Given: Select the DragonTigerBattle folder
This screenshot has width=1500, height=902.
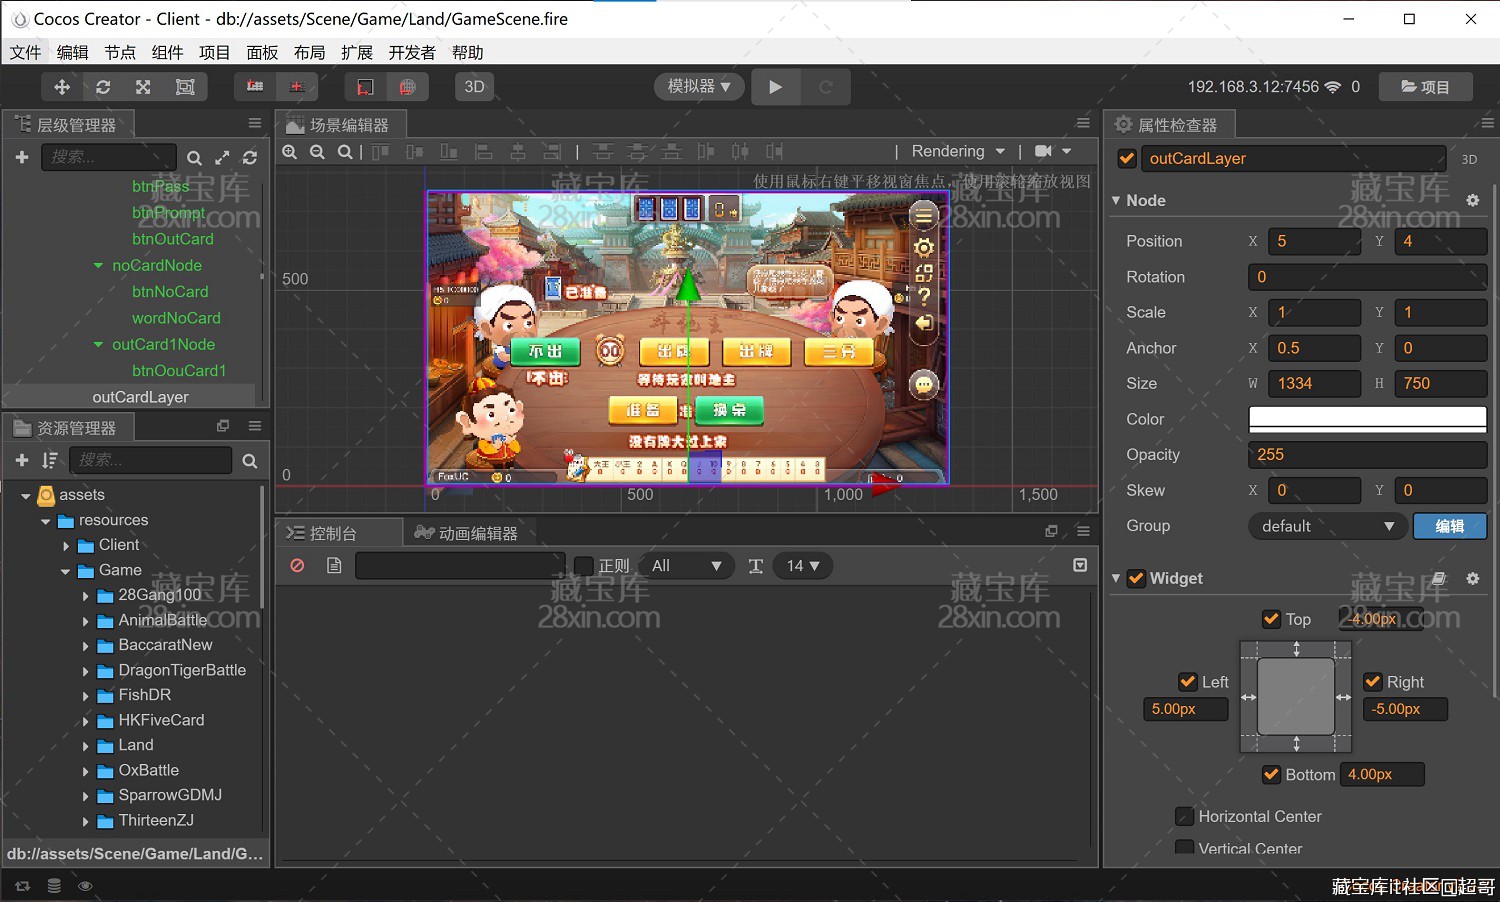Looking at the screenshot, I should pyautogui.click(x=182, y=670).
